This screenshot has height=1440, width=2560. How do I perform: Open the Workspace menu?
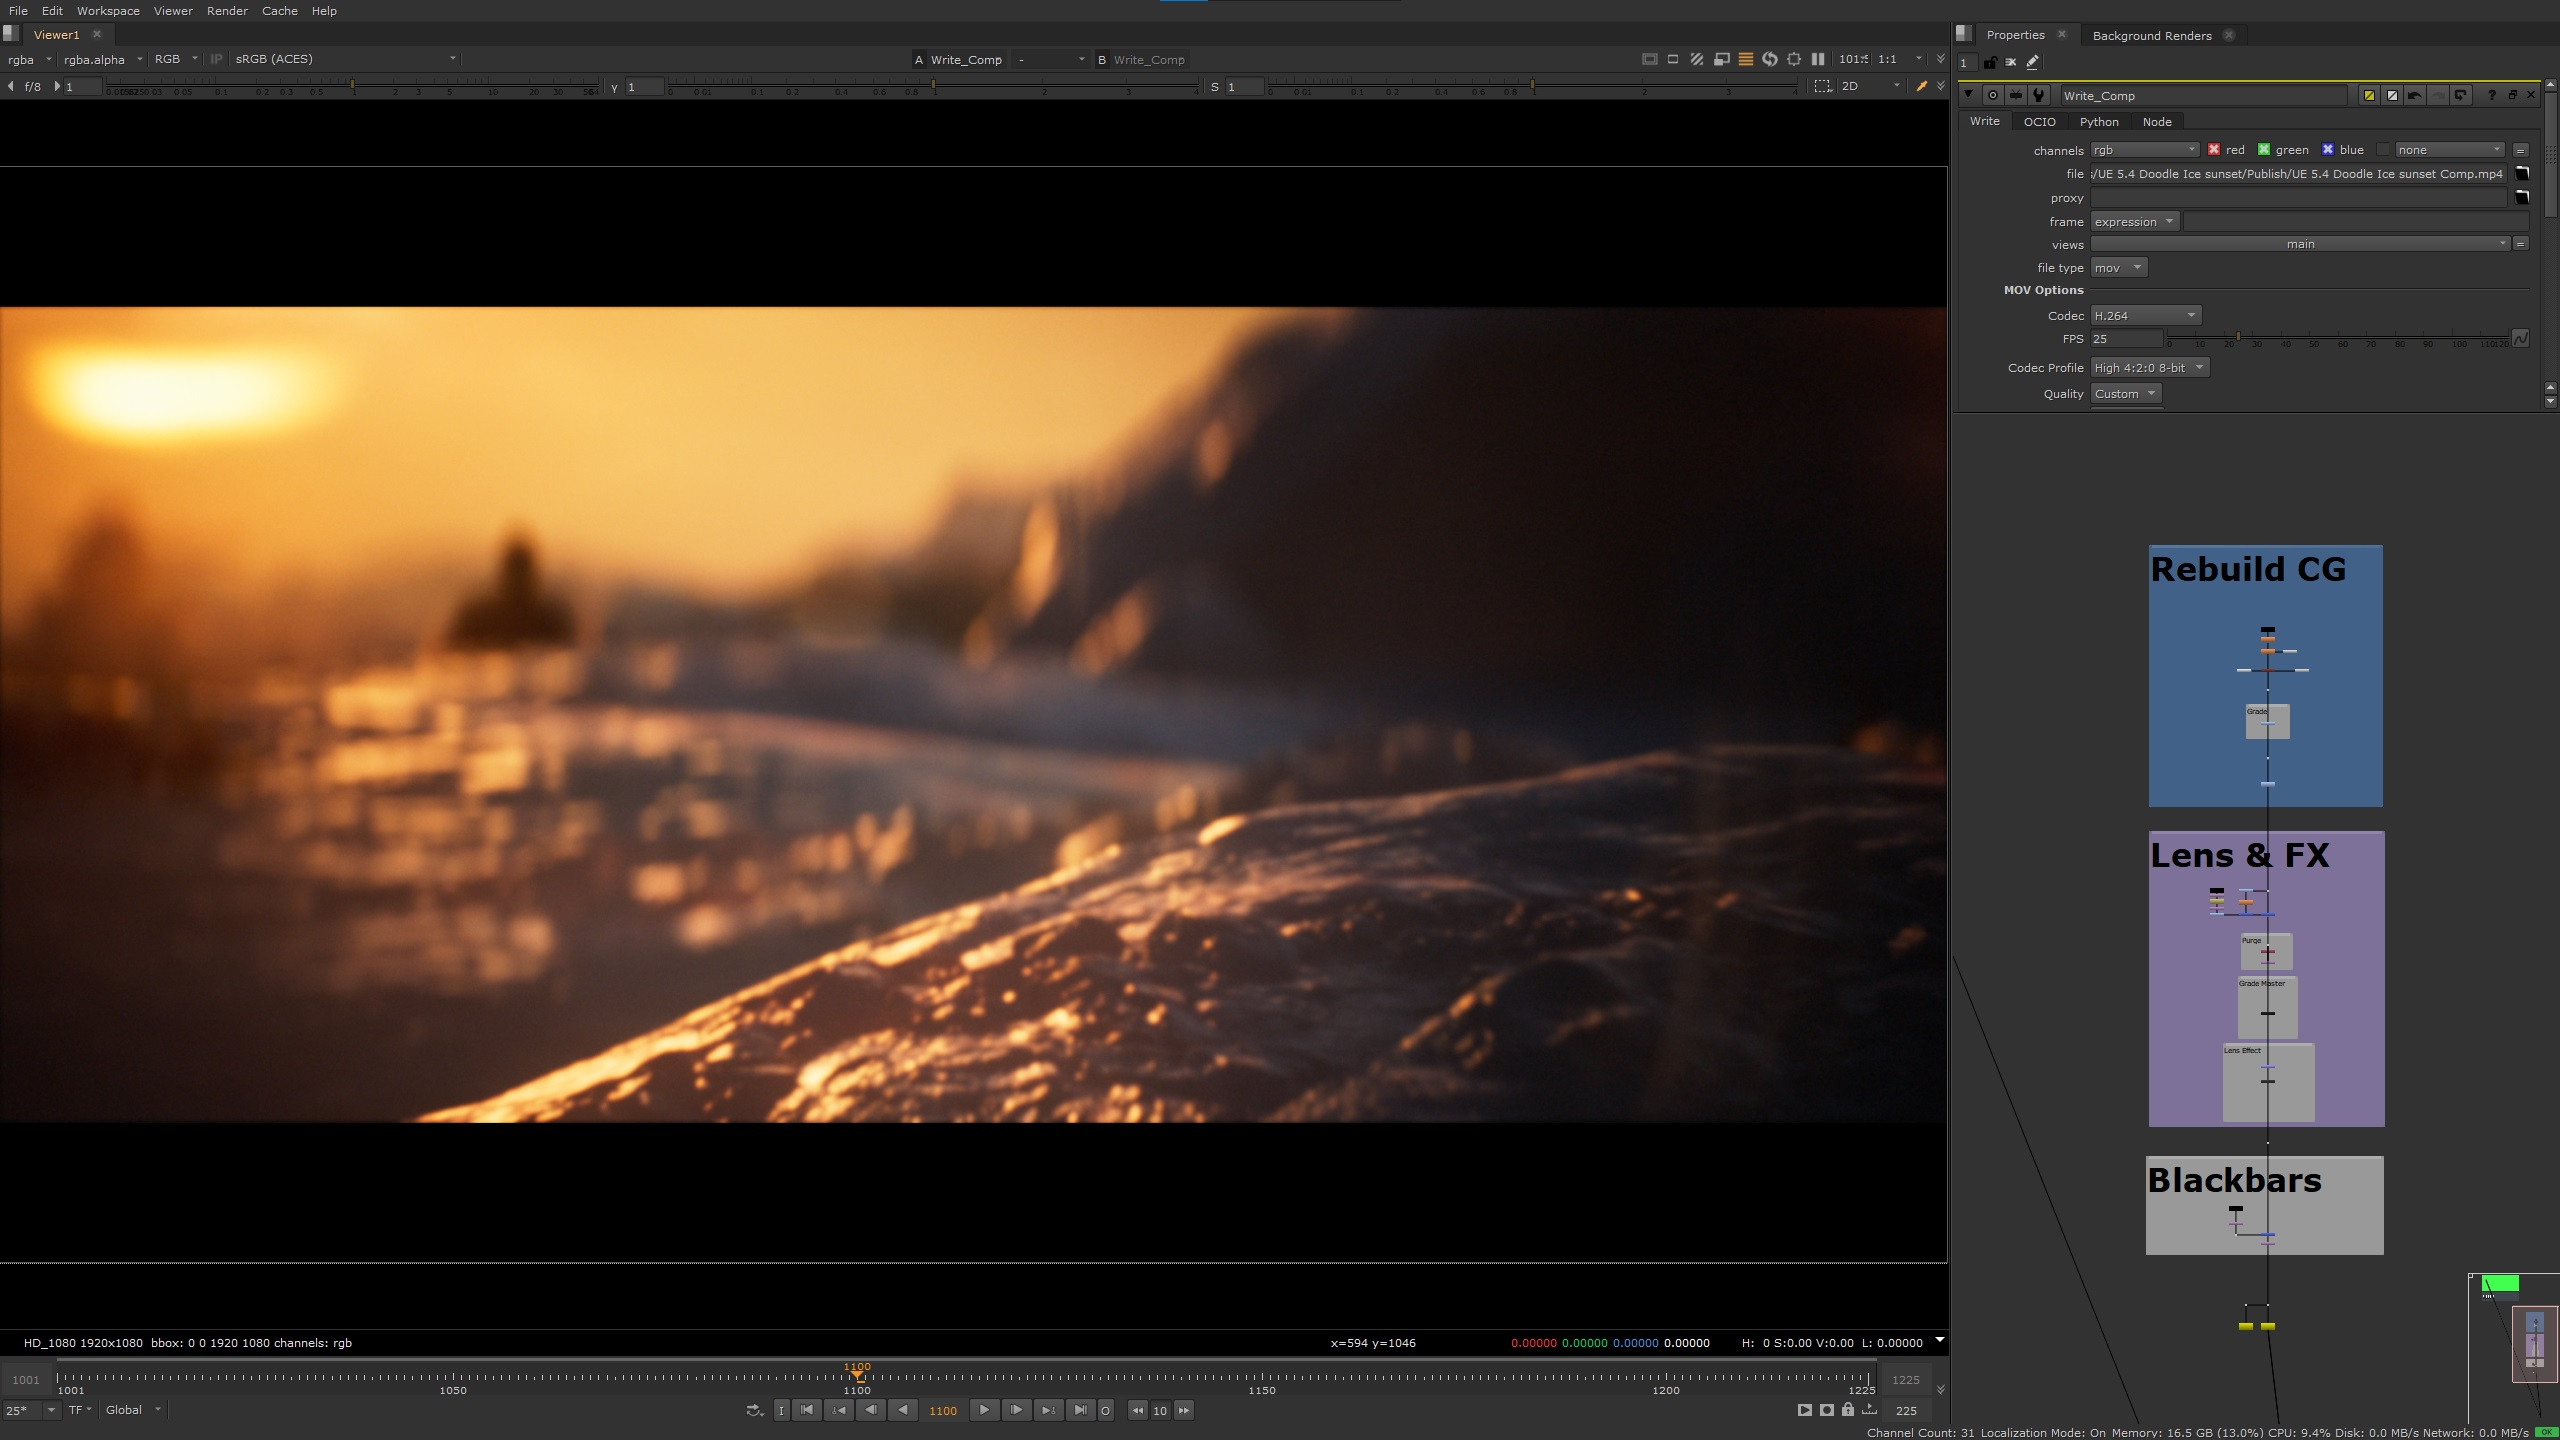[108, 11]
